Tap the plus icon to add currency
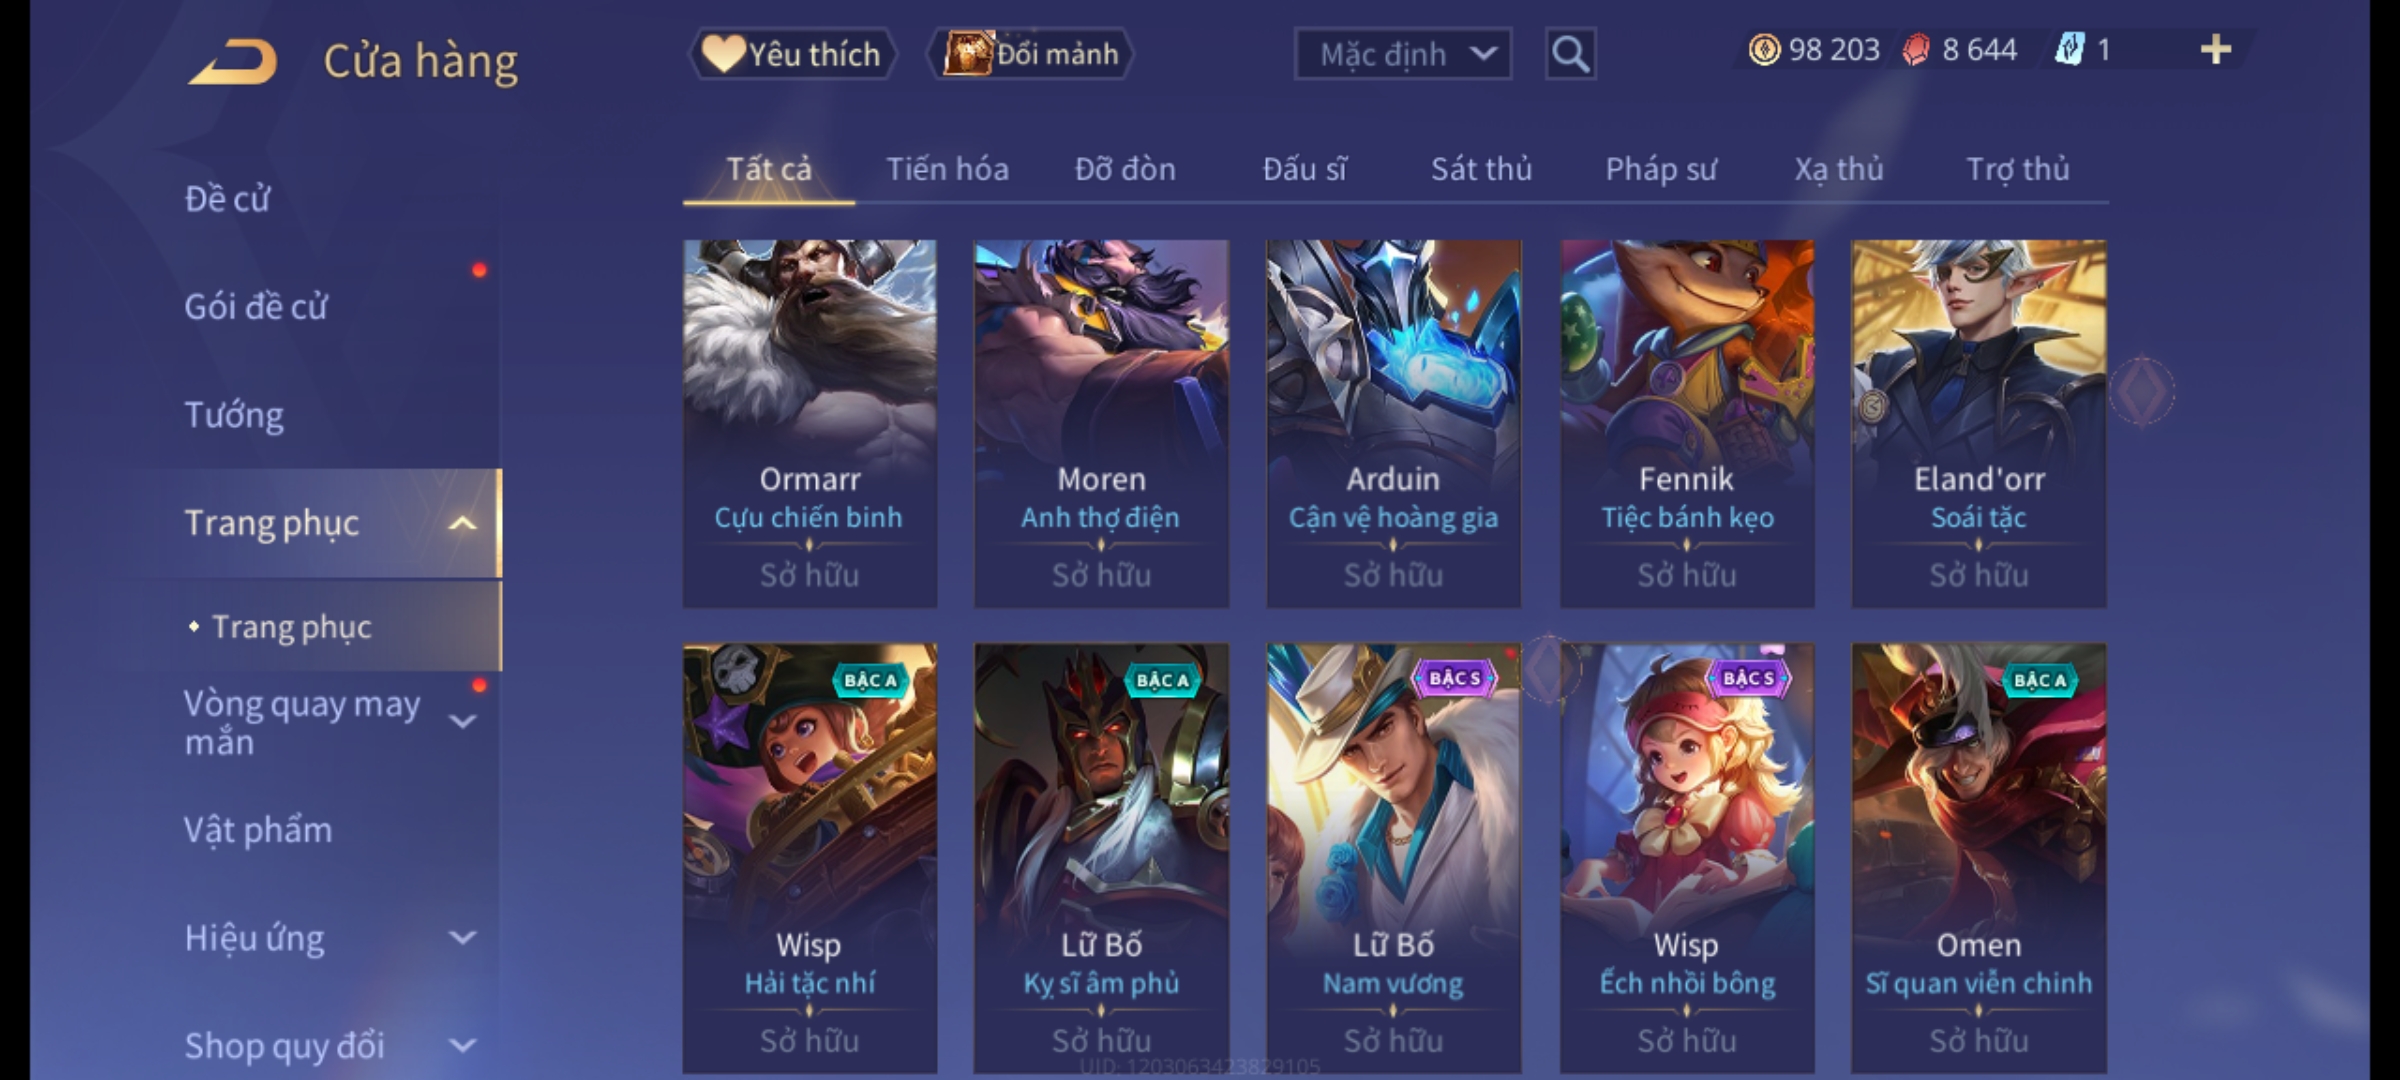The height and width of the screenshot is (1080, 2400). point(2216,50)
